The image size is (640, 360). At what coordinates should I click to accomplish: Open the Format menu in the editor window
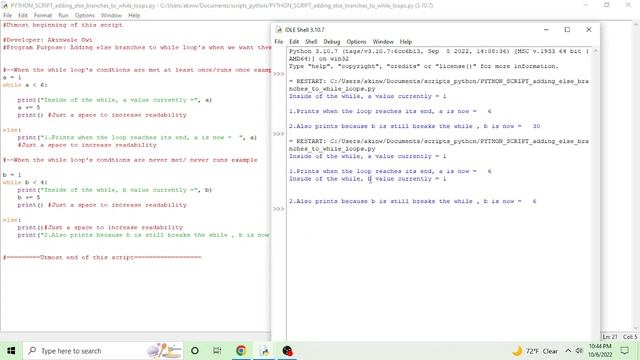(x=43, y=15)
